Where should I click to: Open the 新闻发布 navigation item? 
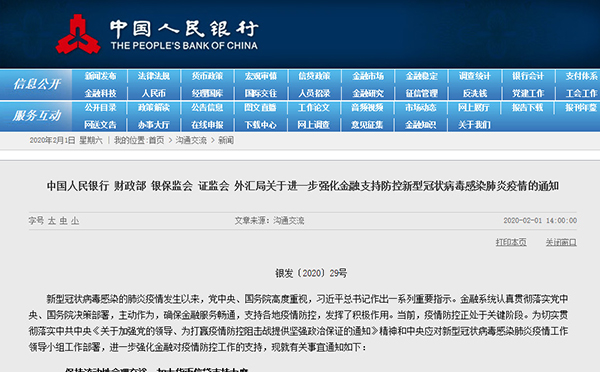pyautogui.click(x=100, y=76)
